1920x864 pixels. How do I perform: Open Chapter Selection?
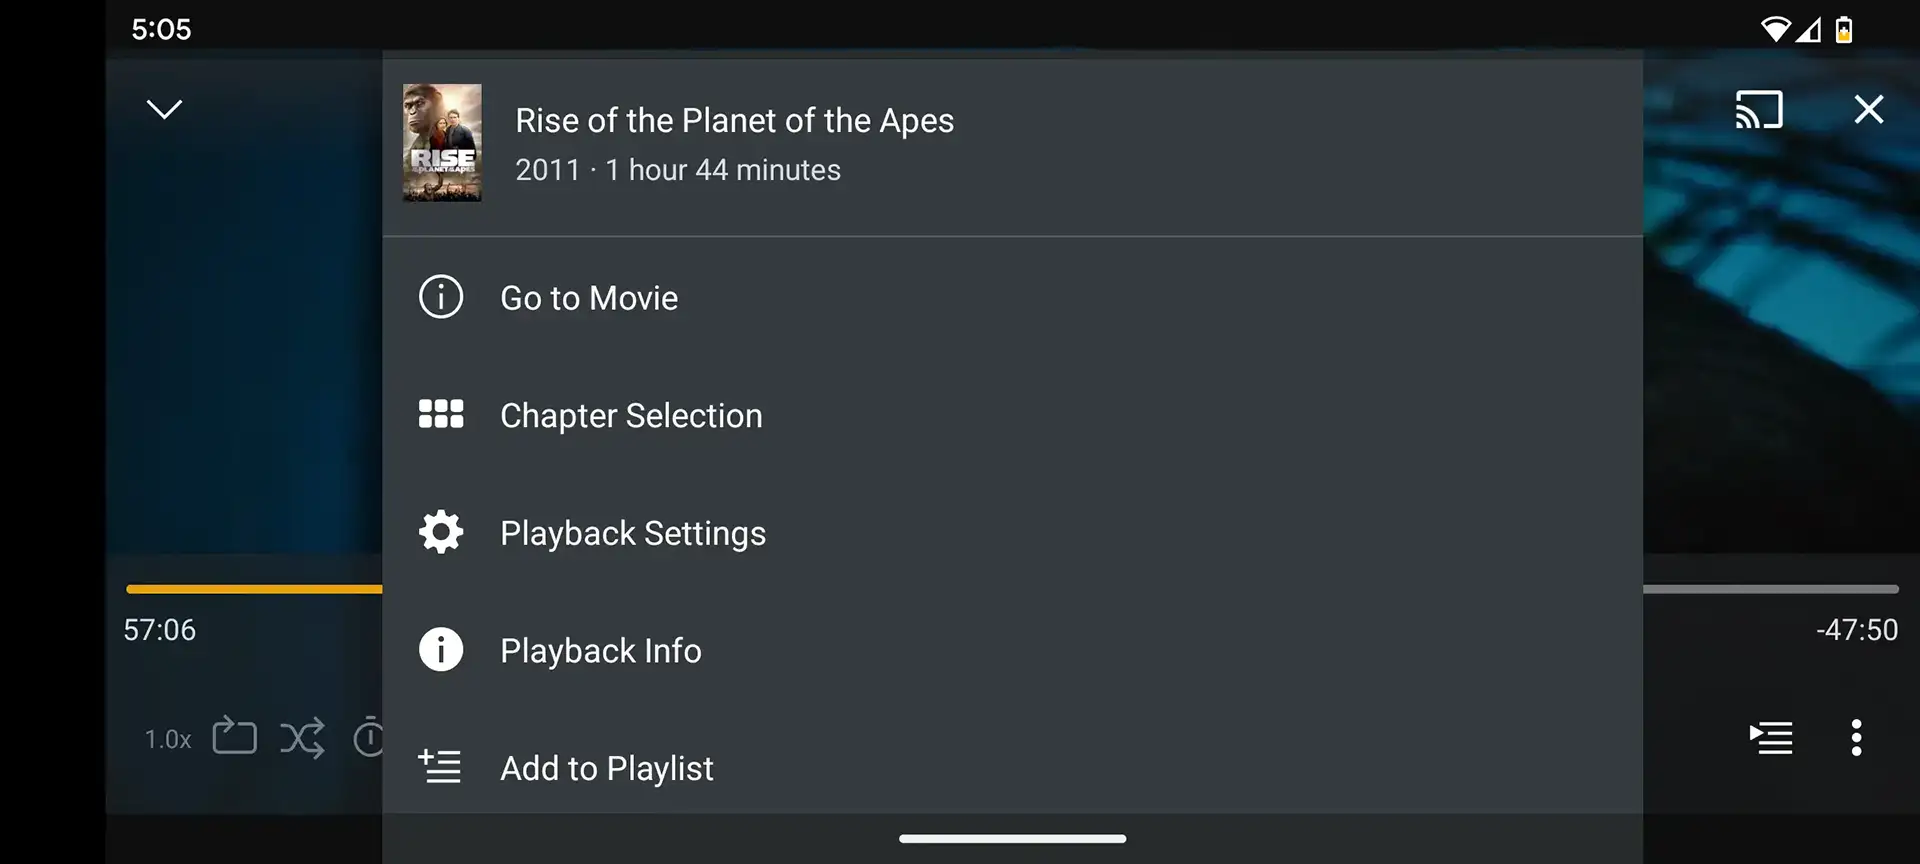coord(631,414)
